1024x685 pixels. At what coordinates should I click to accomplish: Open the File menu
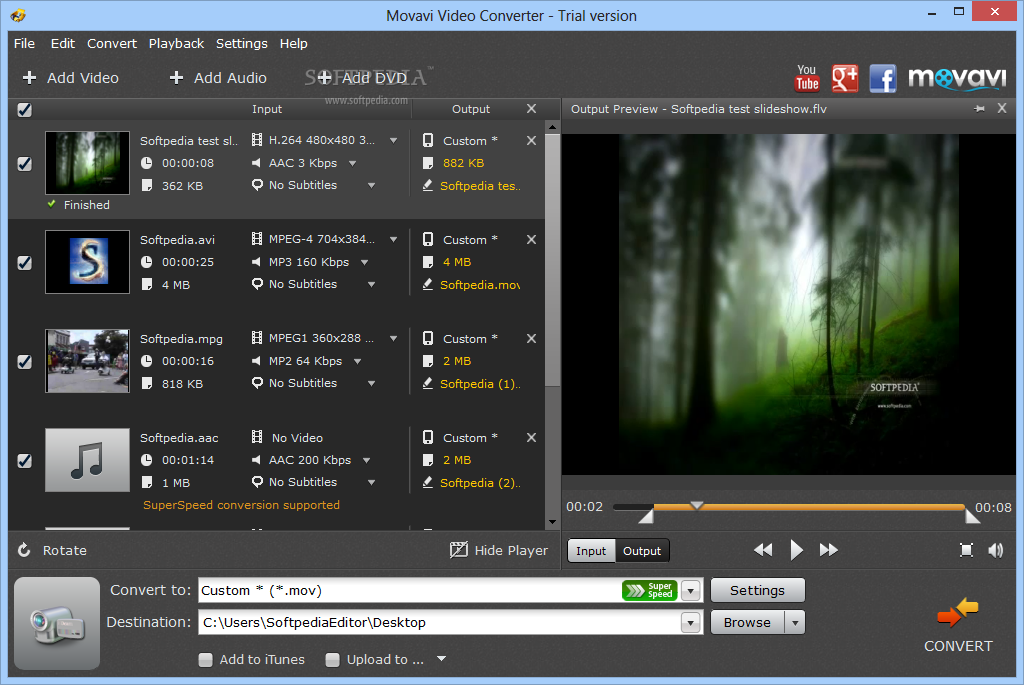pos(24,43)
